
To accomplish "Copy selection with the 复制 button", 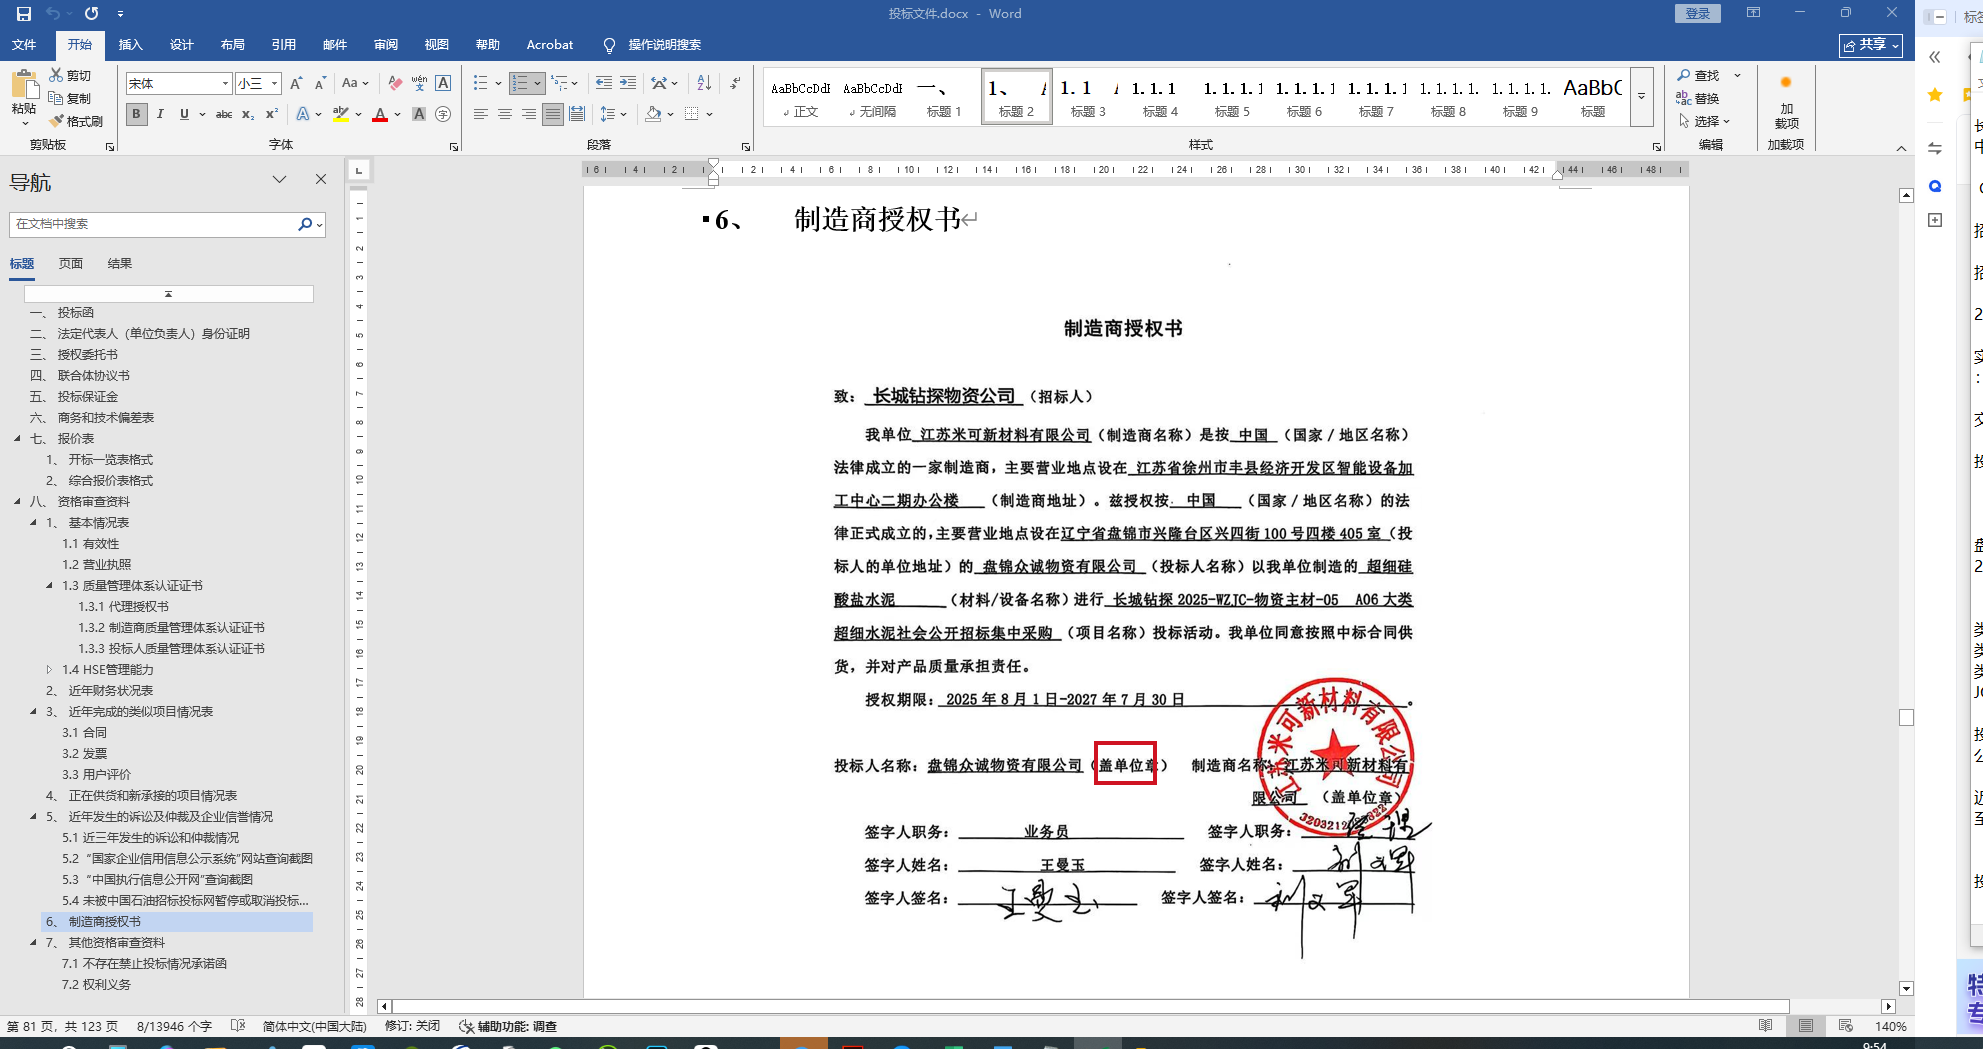I will click(70, 98).
